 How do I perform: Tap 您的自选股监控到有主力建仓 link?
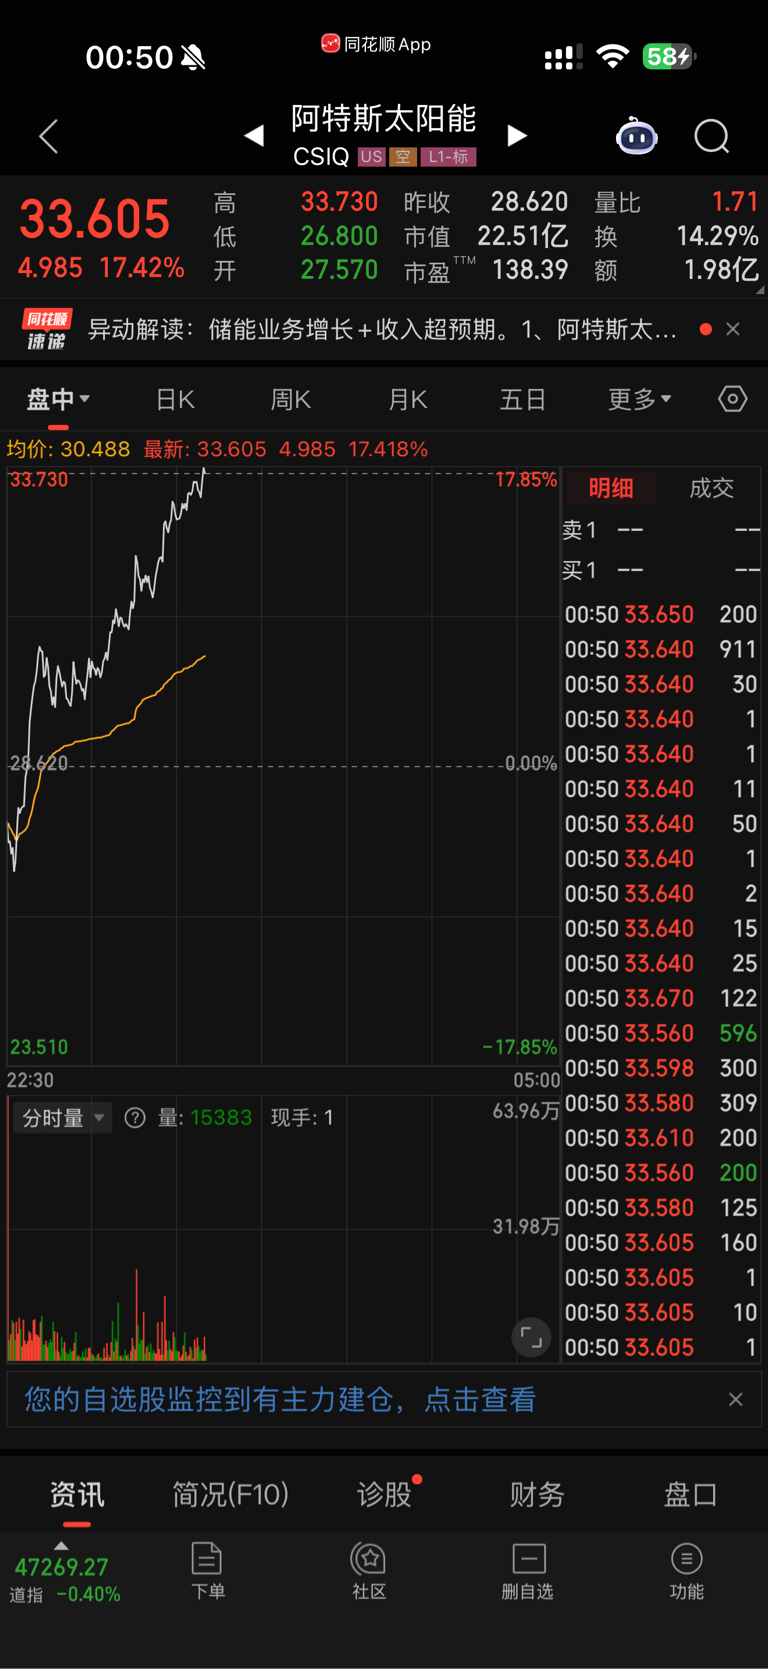280,1400
